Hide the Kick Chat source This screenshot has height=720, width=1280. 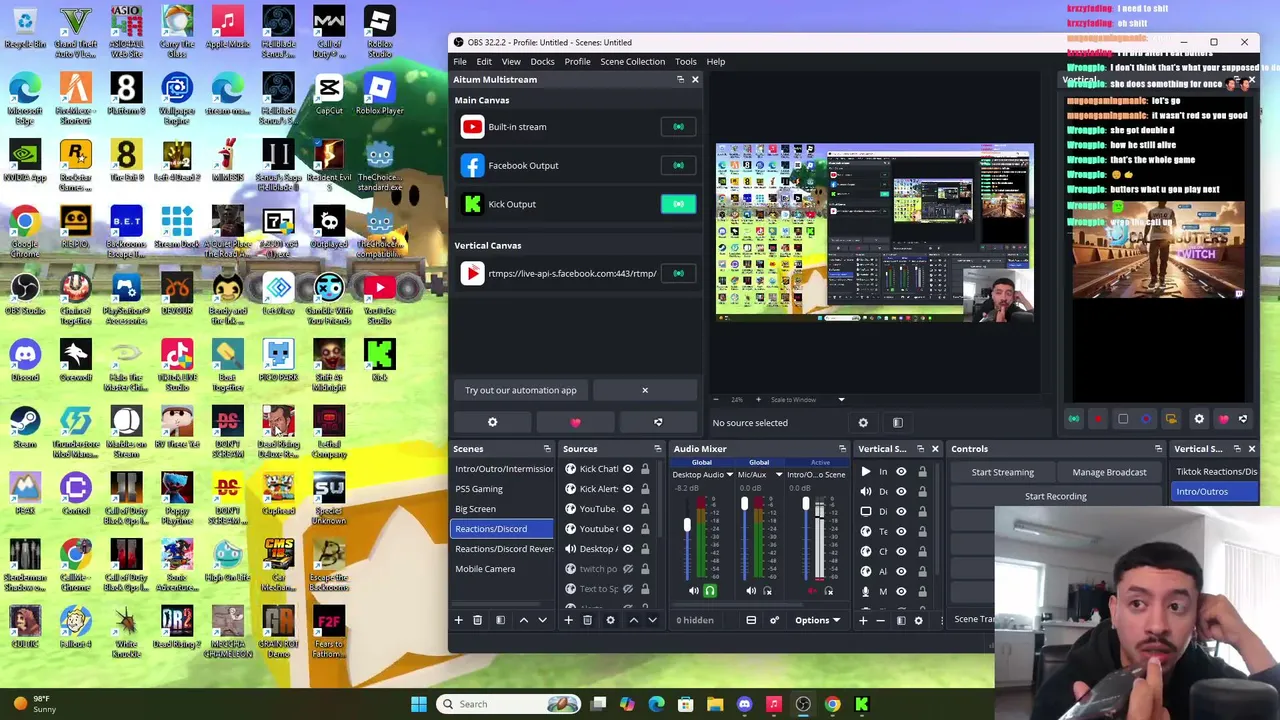point(628,469)
